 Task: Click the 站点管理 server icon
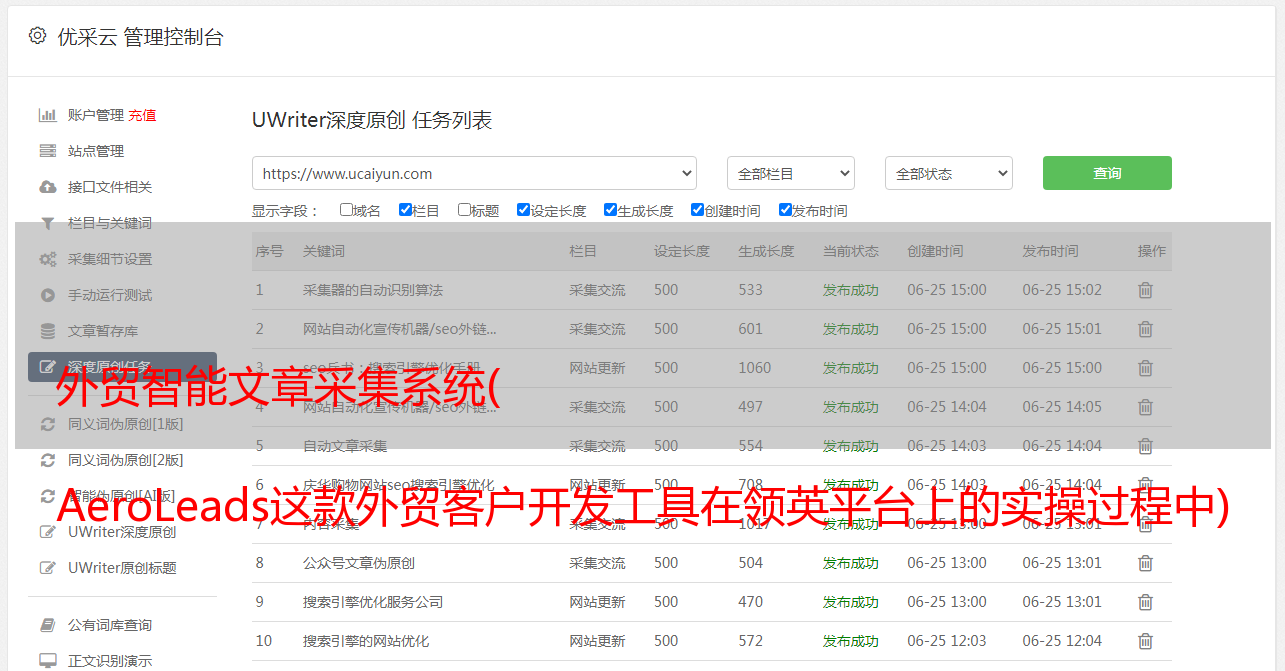click(x=47, y=151)
